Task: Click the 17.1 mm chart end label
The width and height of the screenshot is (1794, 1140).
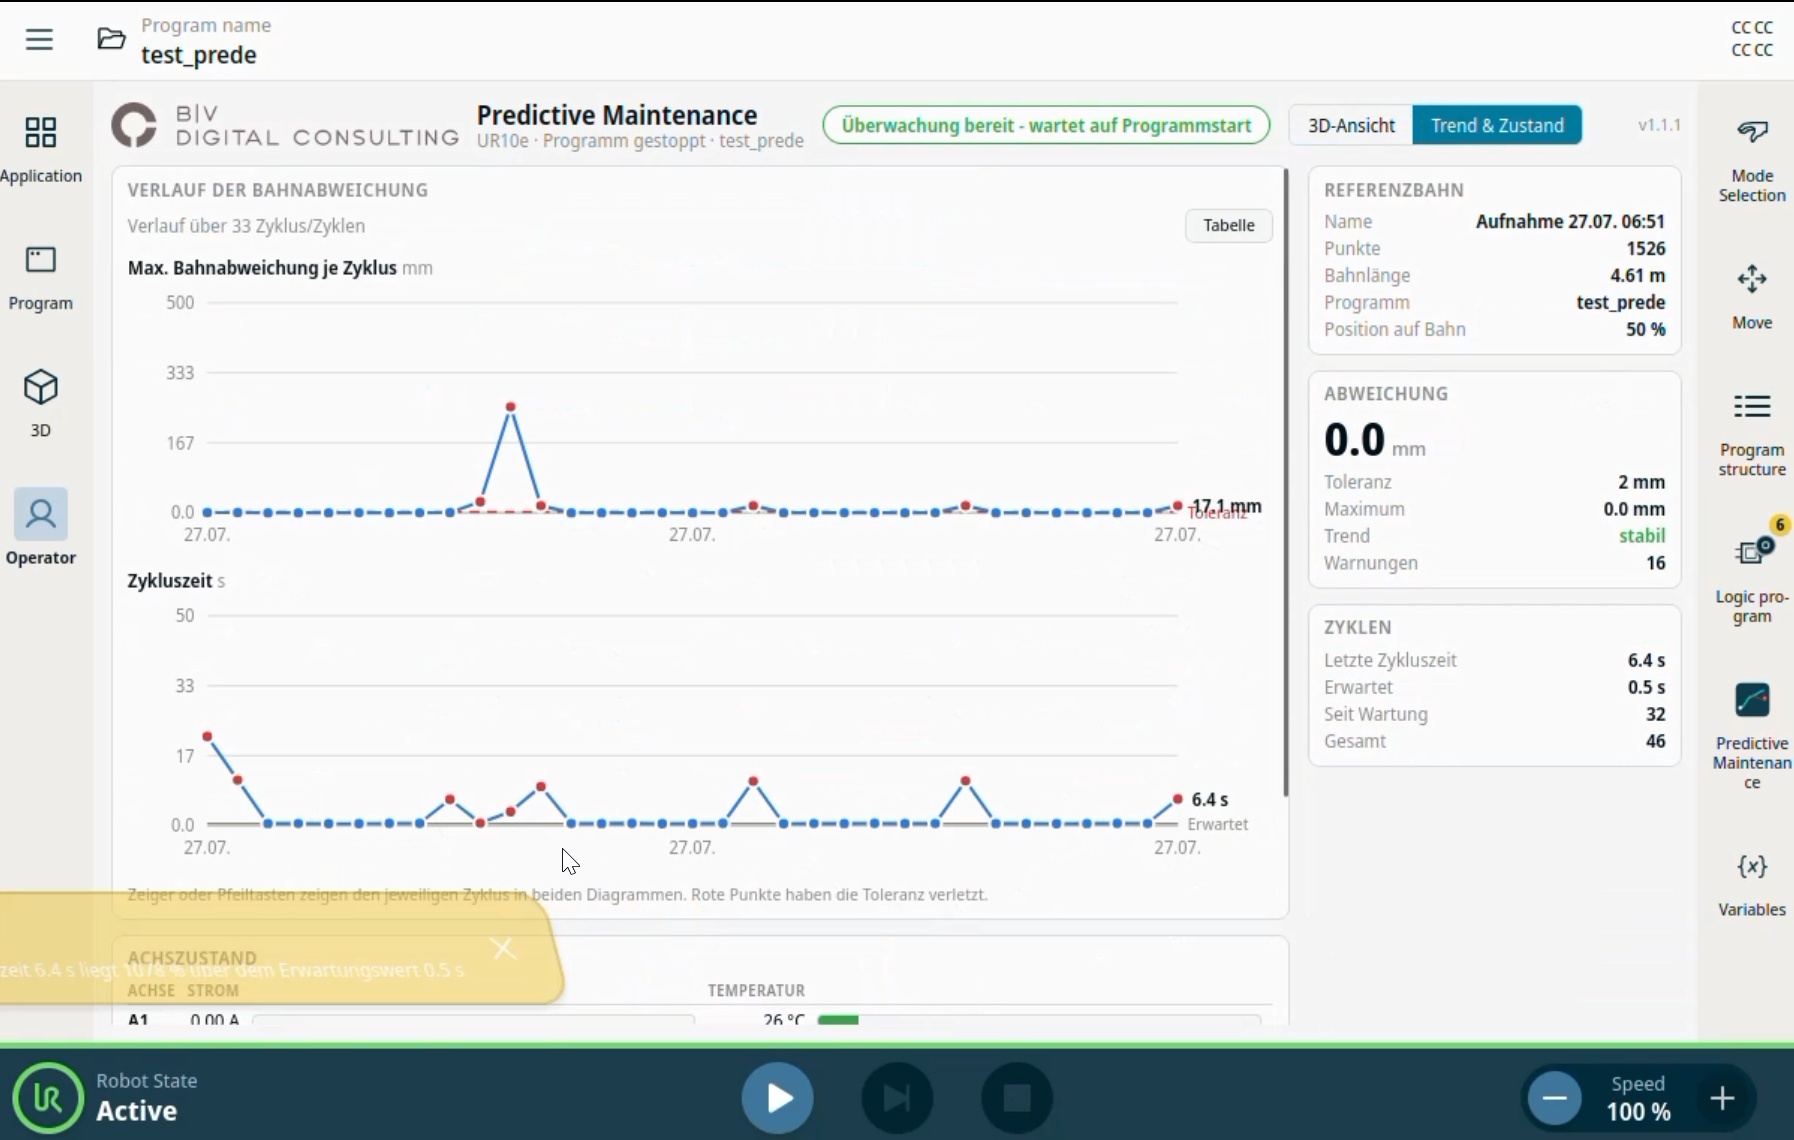Action: point(1226,506)
